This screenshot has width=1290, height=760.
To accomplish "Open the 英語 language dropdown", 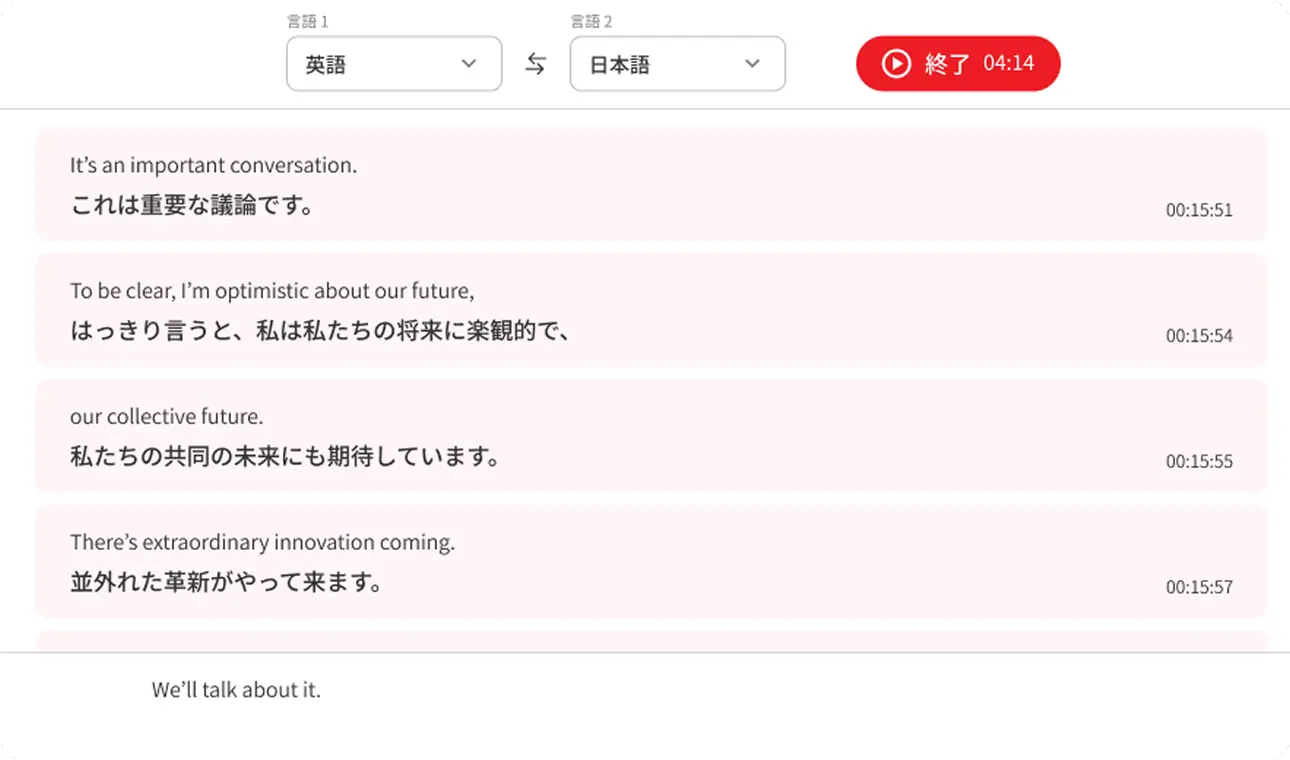I will 393,64.
